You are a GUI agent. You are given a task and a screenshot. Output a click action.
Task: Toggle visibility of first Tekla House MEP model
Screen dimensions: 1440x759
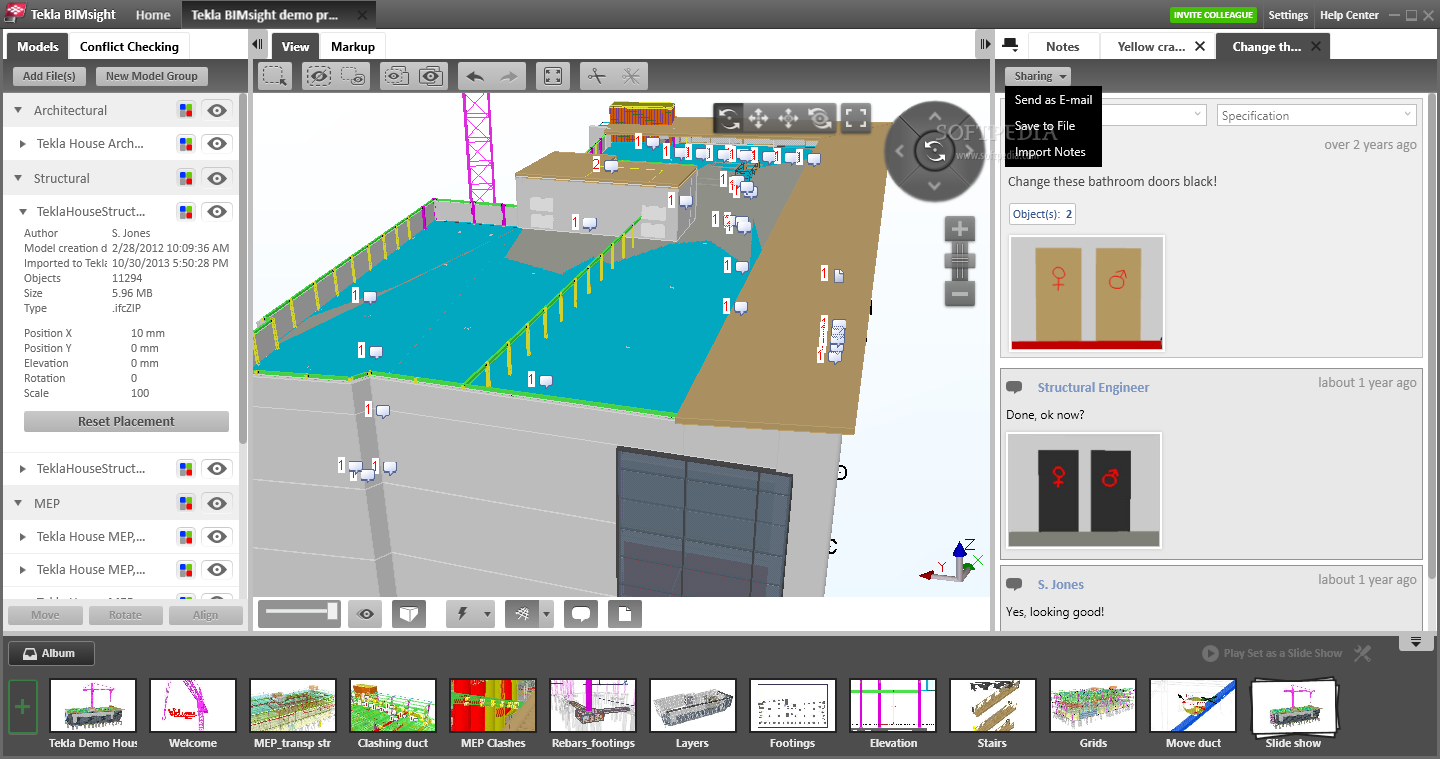click(x=217, y=536)
